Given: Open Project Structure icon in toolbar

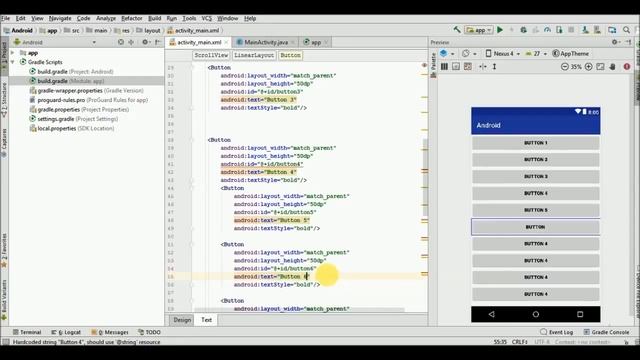Looking at the screenshot, I should pos(612,30).
